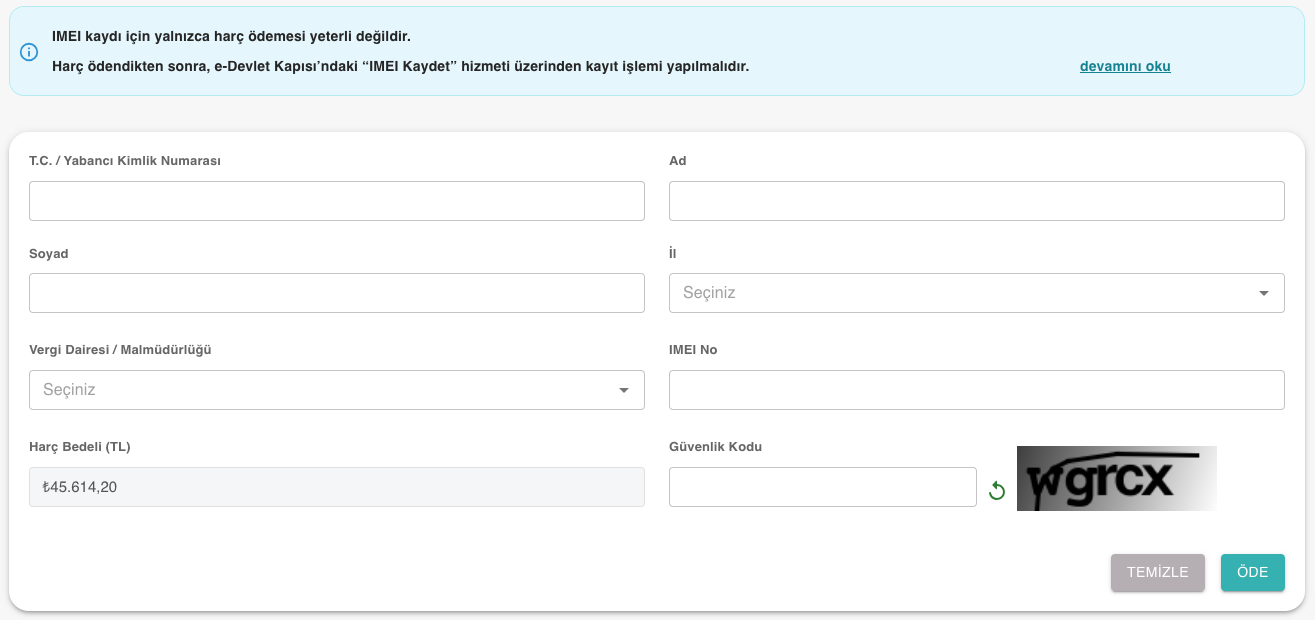
Task: Select the Soyad text box
Action: coord(337,293)
